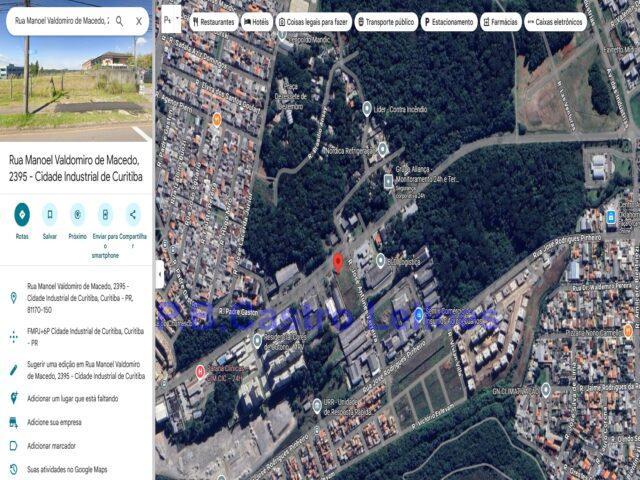Click the plus code dots icon

tap(13, 337)
